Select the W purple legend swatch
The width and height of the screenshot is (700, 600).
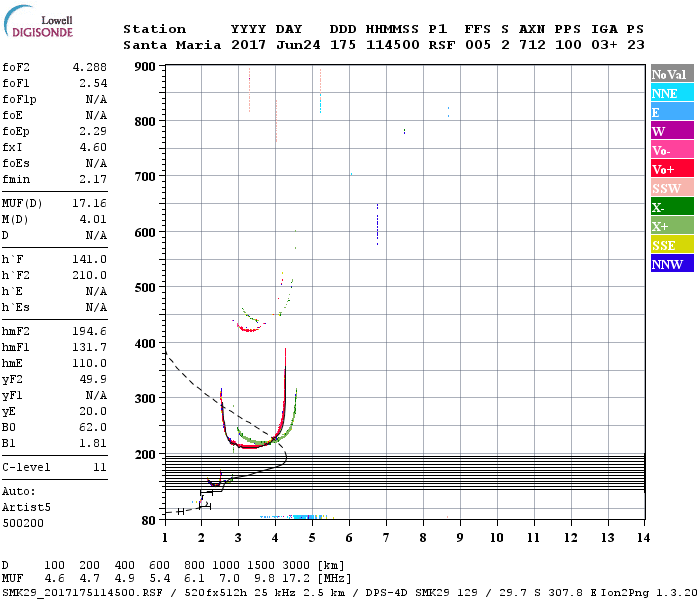672,130
